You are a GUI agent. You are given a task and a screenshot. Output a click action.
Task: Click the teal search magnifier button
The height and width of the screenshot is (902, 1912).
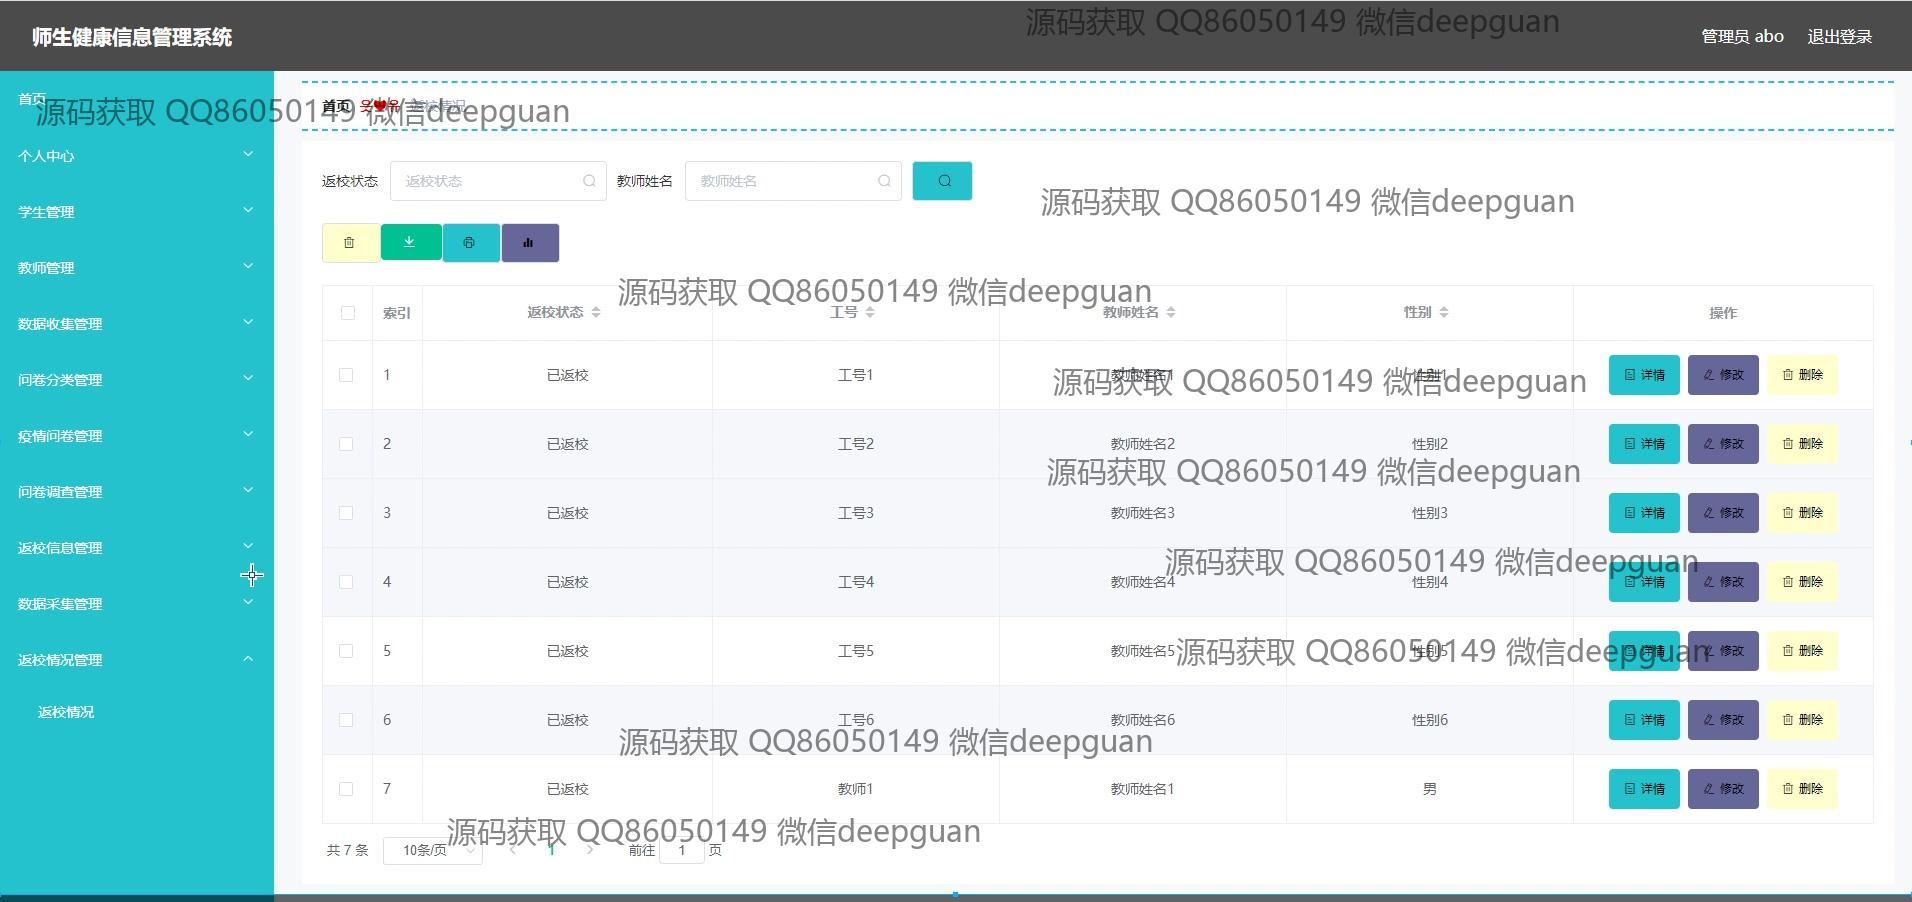pos(942,181)
